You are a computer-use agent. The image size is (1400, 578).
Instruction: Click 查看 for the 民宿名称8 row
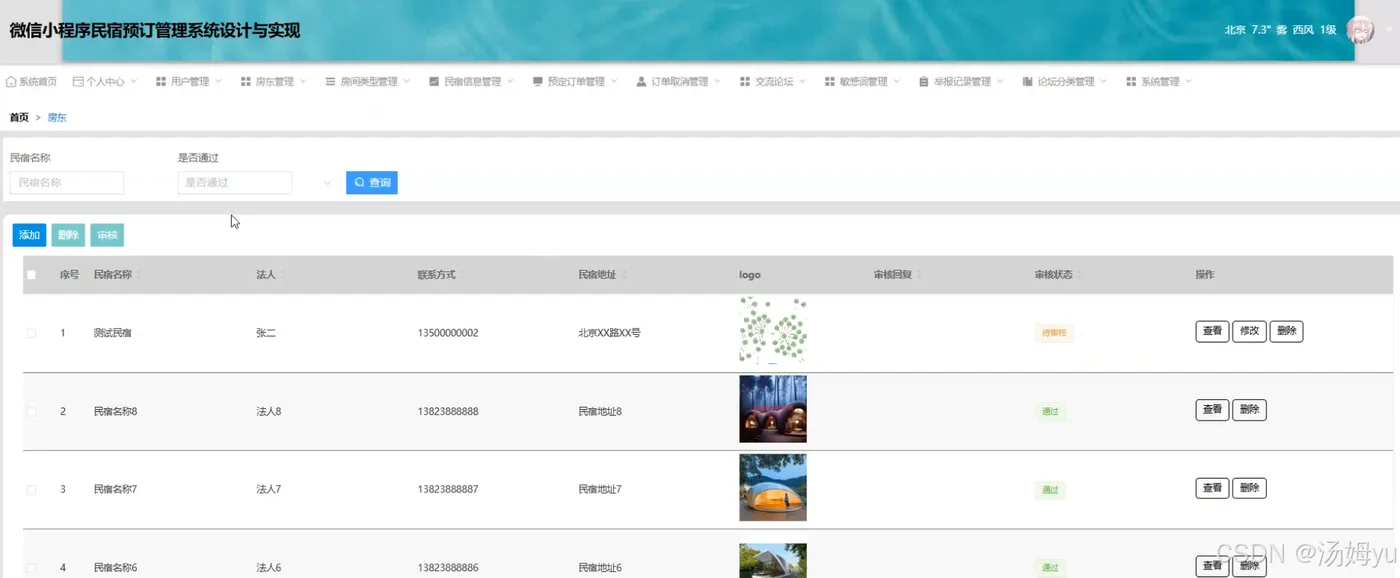1212,410
